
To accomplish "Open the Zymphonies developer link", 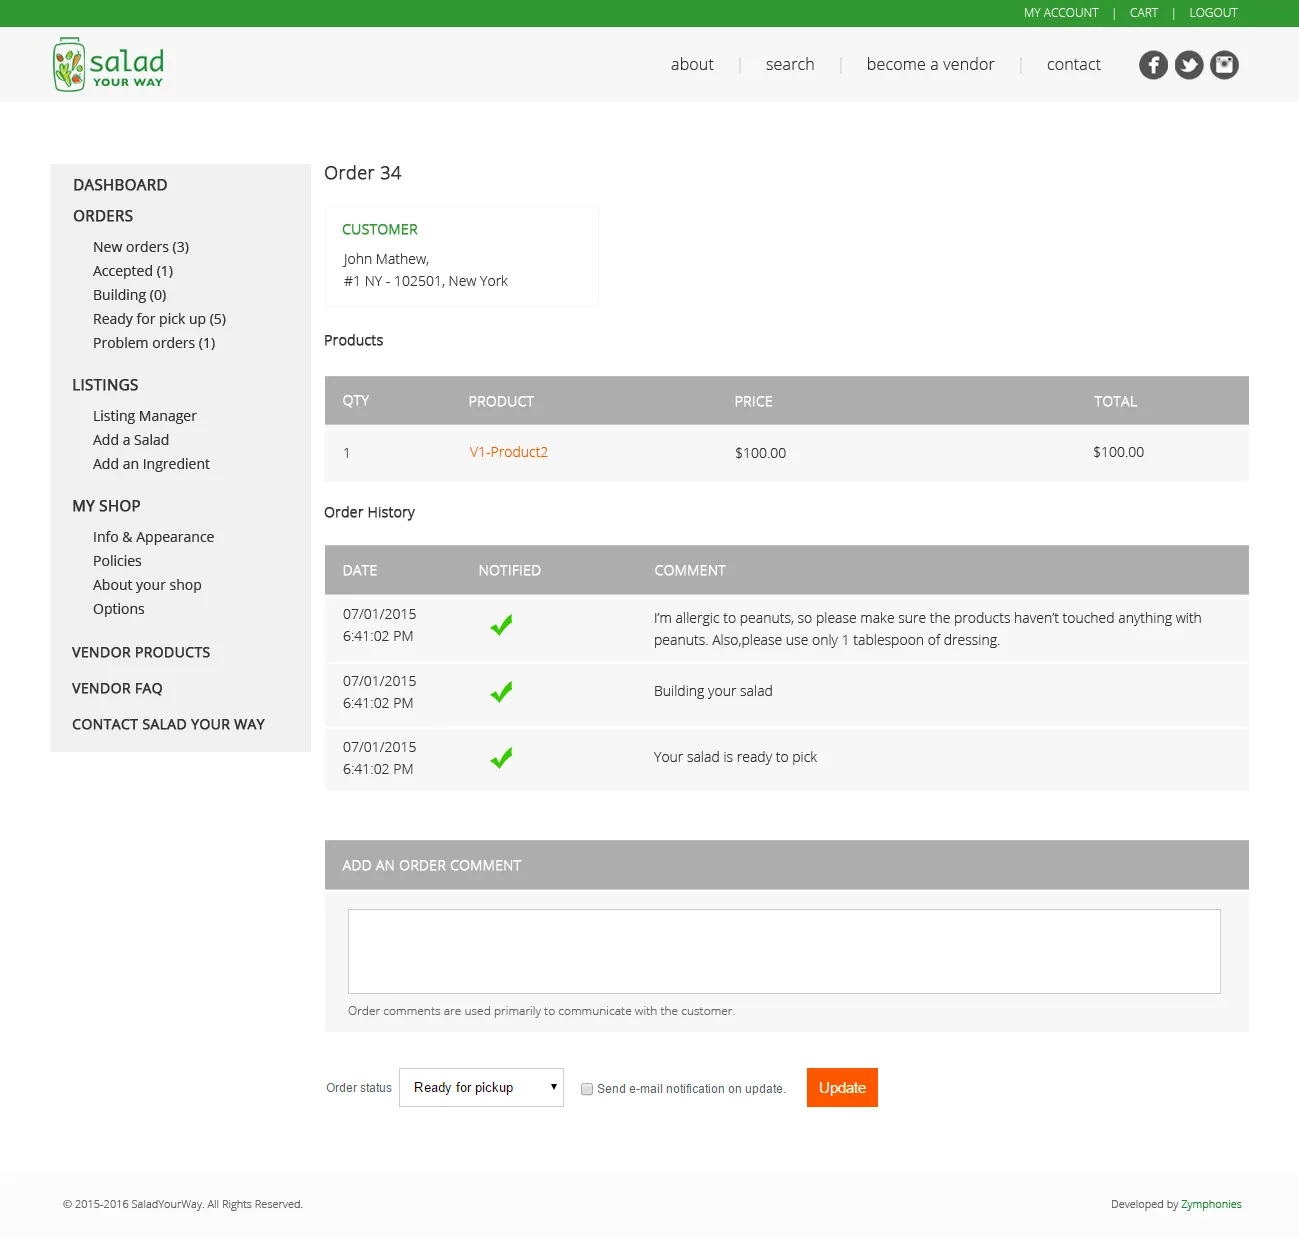I will [x=1211, y=1204].
